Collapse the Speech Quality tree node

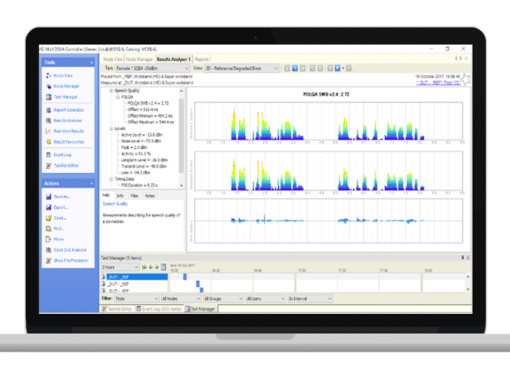coord(111,91)
